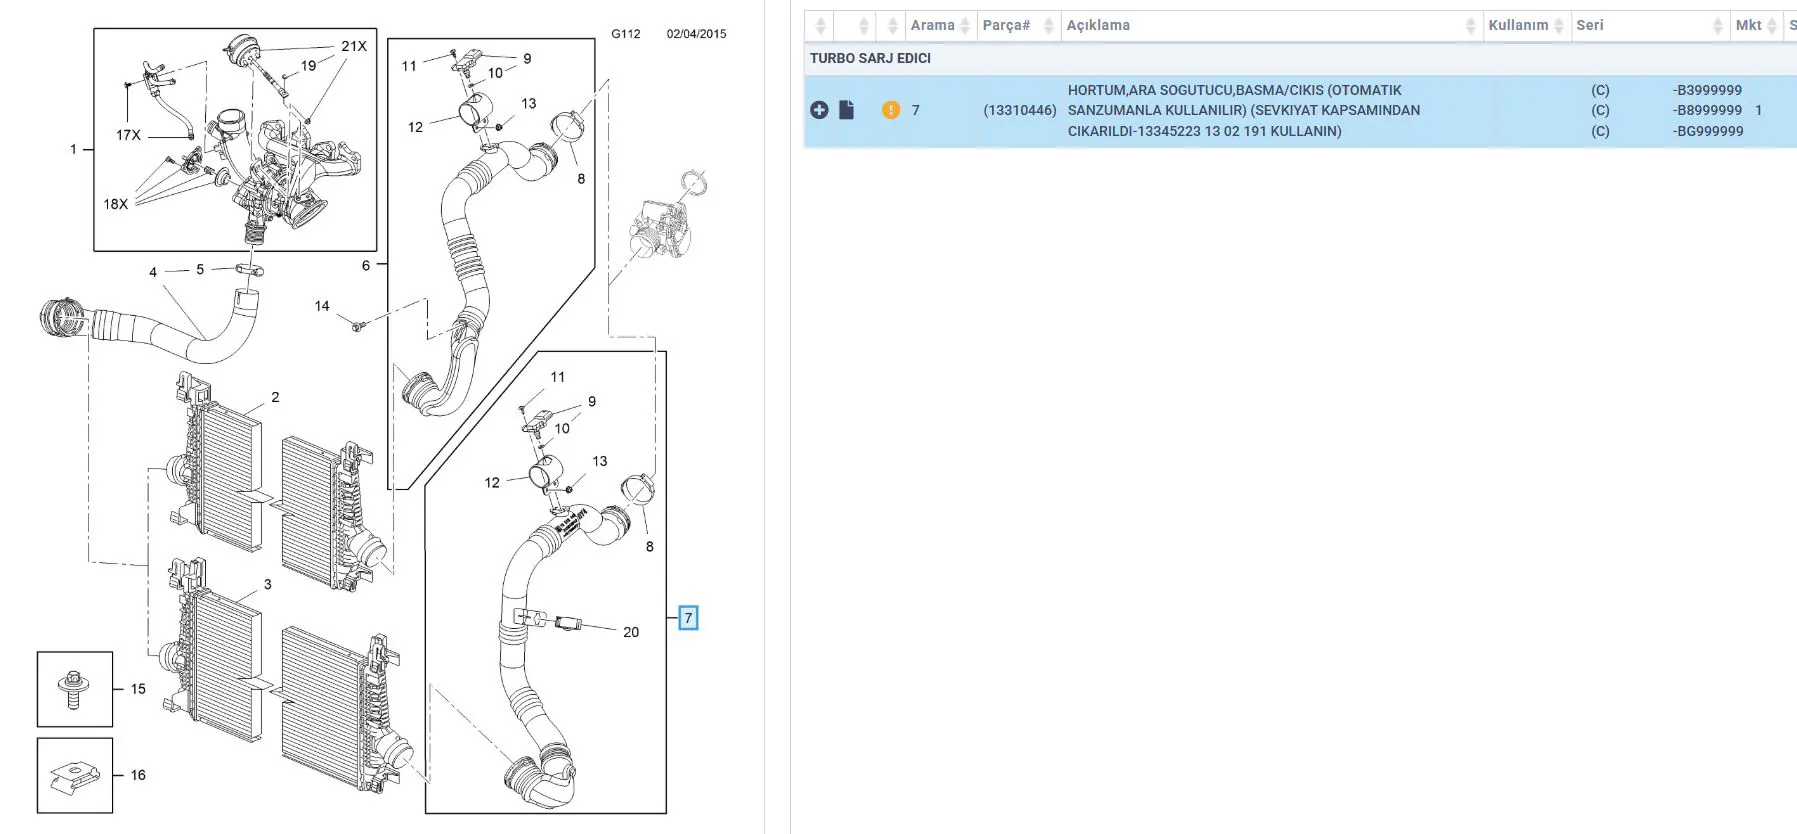Click callout number 1 beside turbo box
The image size is (1797, 834).
pos(73,149)
